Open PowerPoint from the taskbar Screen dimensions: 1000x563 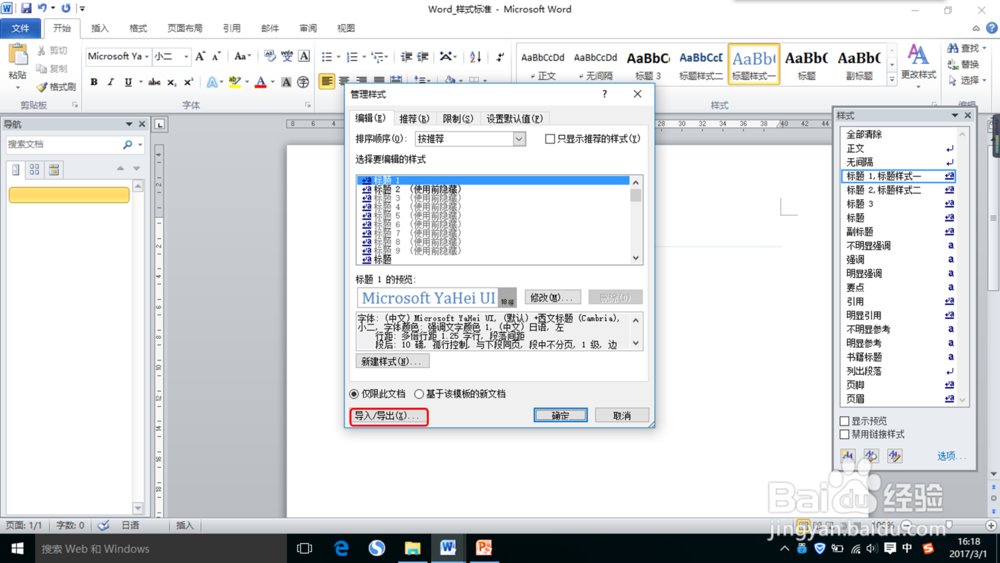(x=484, y=548)
